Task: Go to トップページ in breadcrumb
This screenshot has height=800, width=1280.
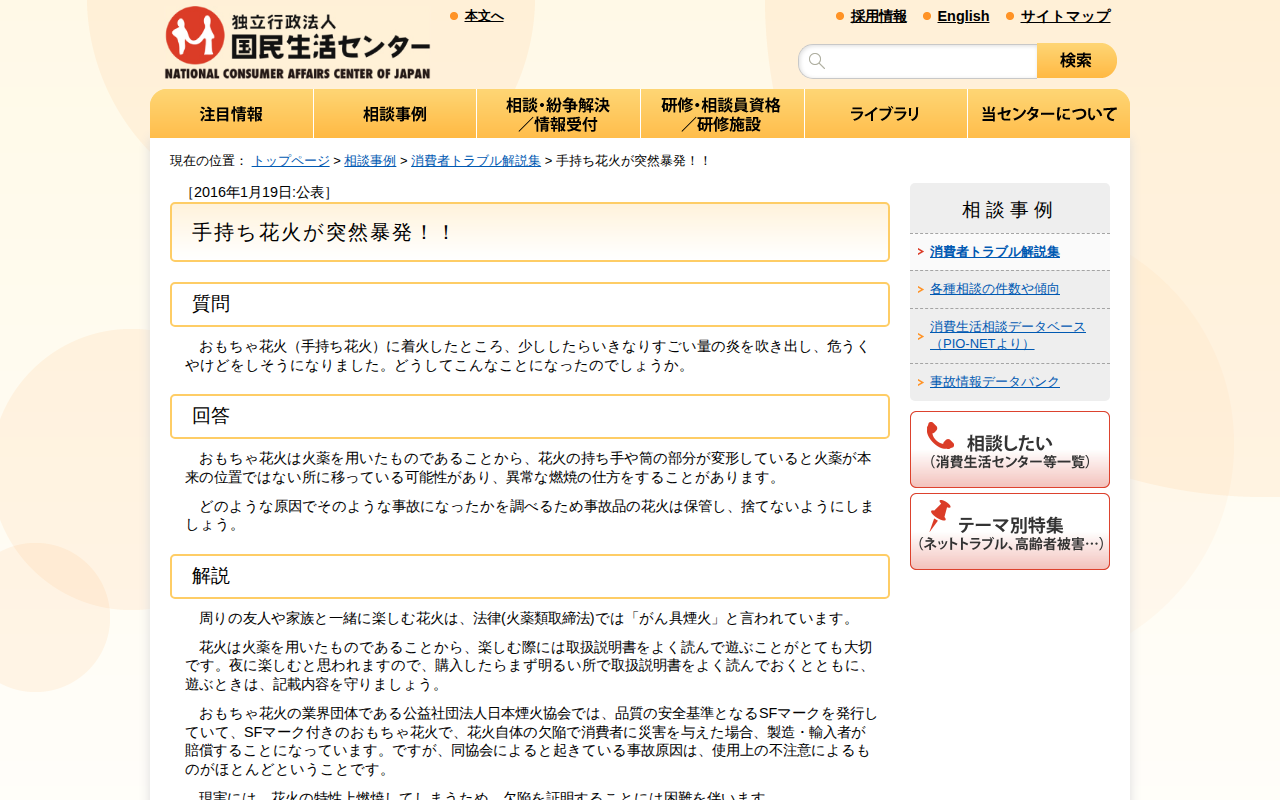Action: coord(290,161)
